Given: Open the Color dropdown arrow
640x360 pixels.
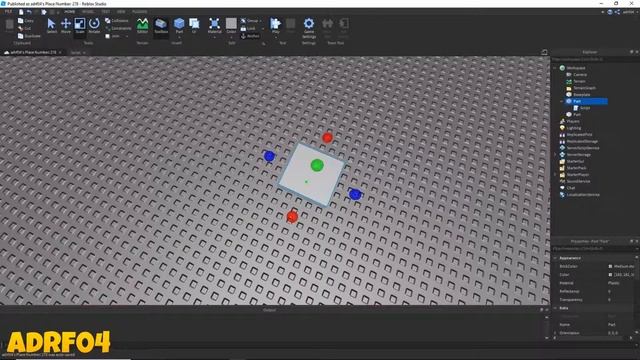Looking at the screenshot, I should [x=231, y=38].
